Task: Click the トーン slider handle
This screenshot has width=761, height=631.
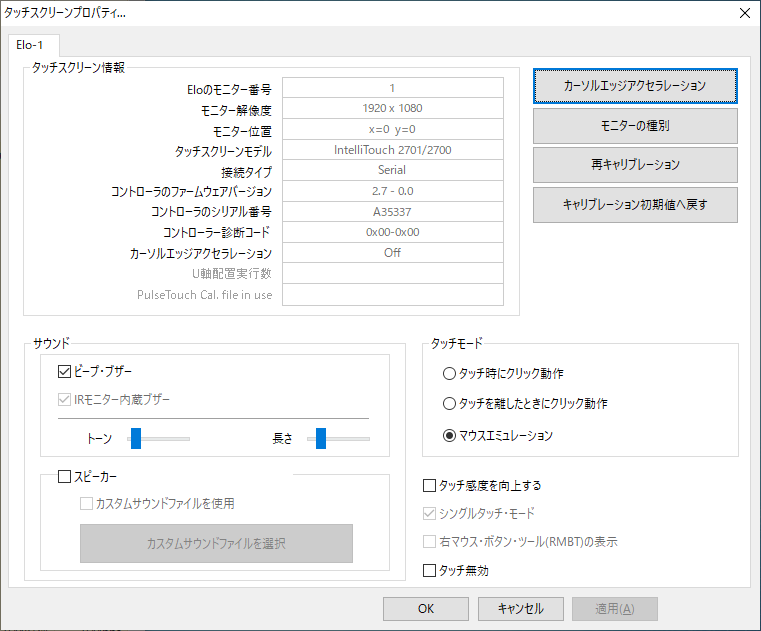Action: tap(135, 438)
